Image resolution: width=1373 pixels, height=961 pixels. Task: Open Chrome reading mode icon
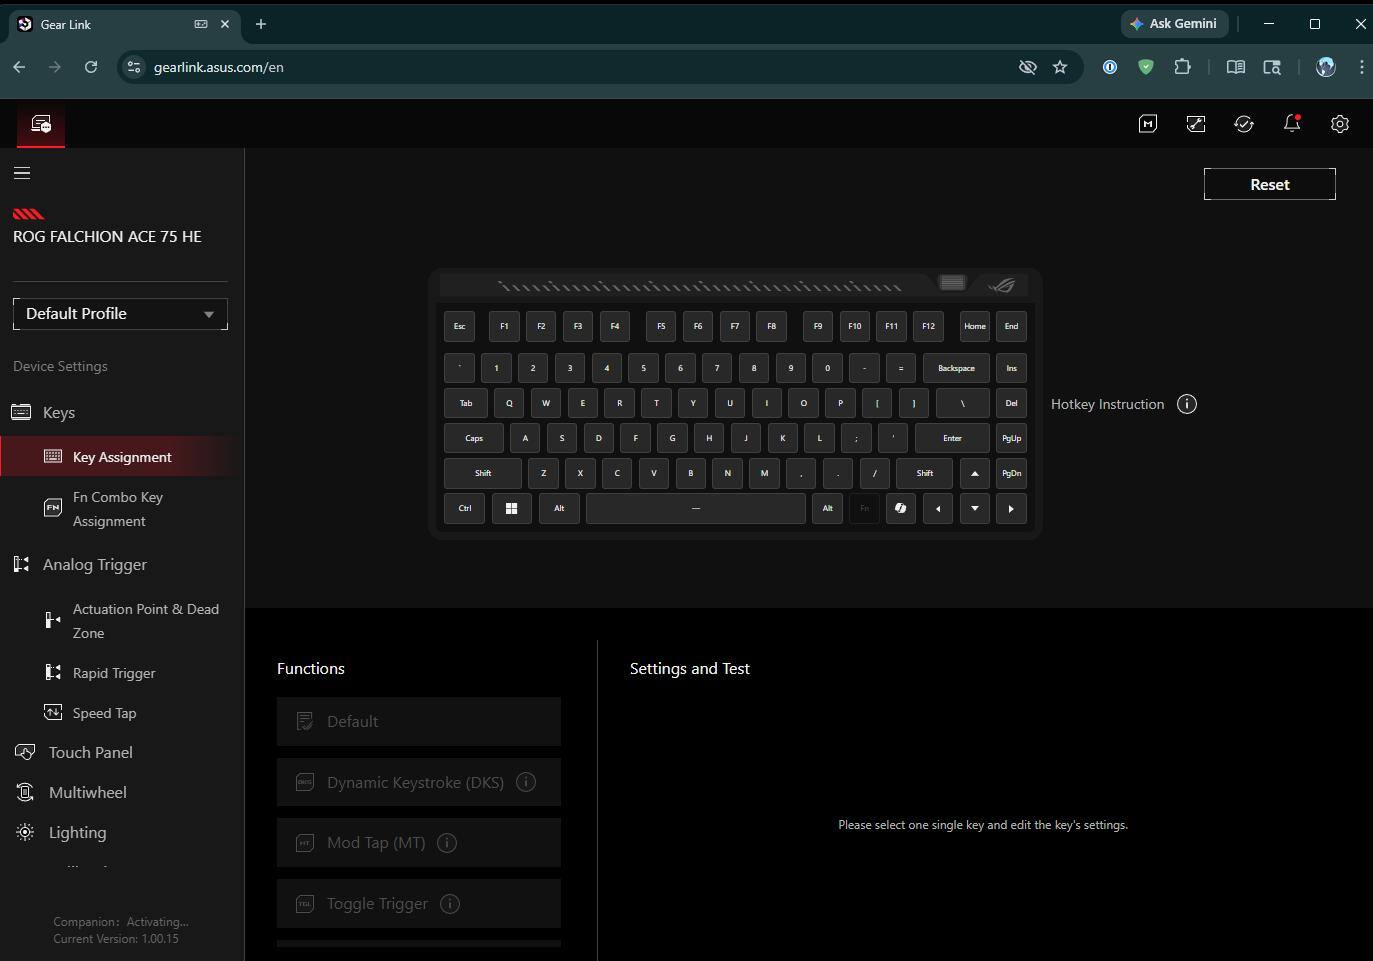[1236, 67]
